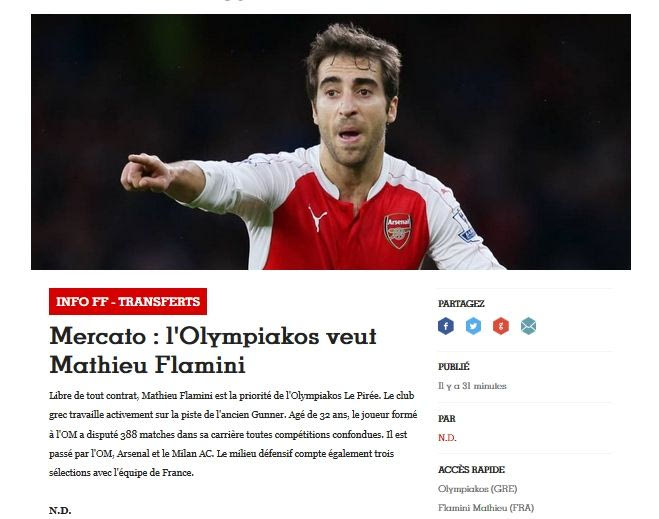Click the Mathieu Flamini header photo

pyautogui.click(x=331, y=142)
